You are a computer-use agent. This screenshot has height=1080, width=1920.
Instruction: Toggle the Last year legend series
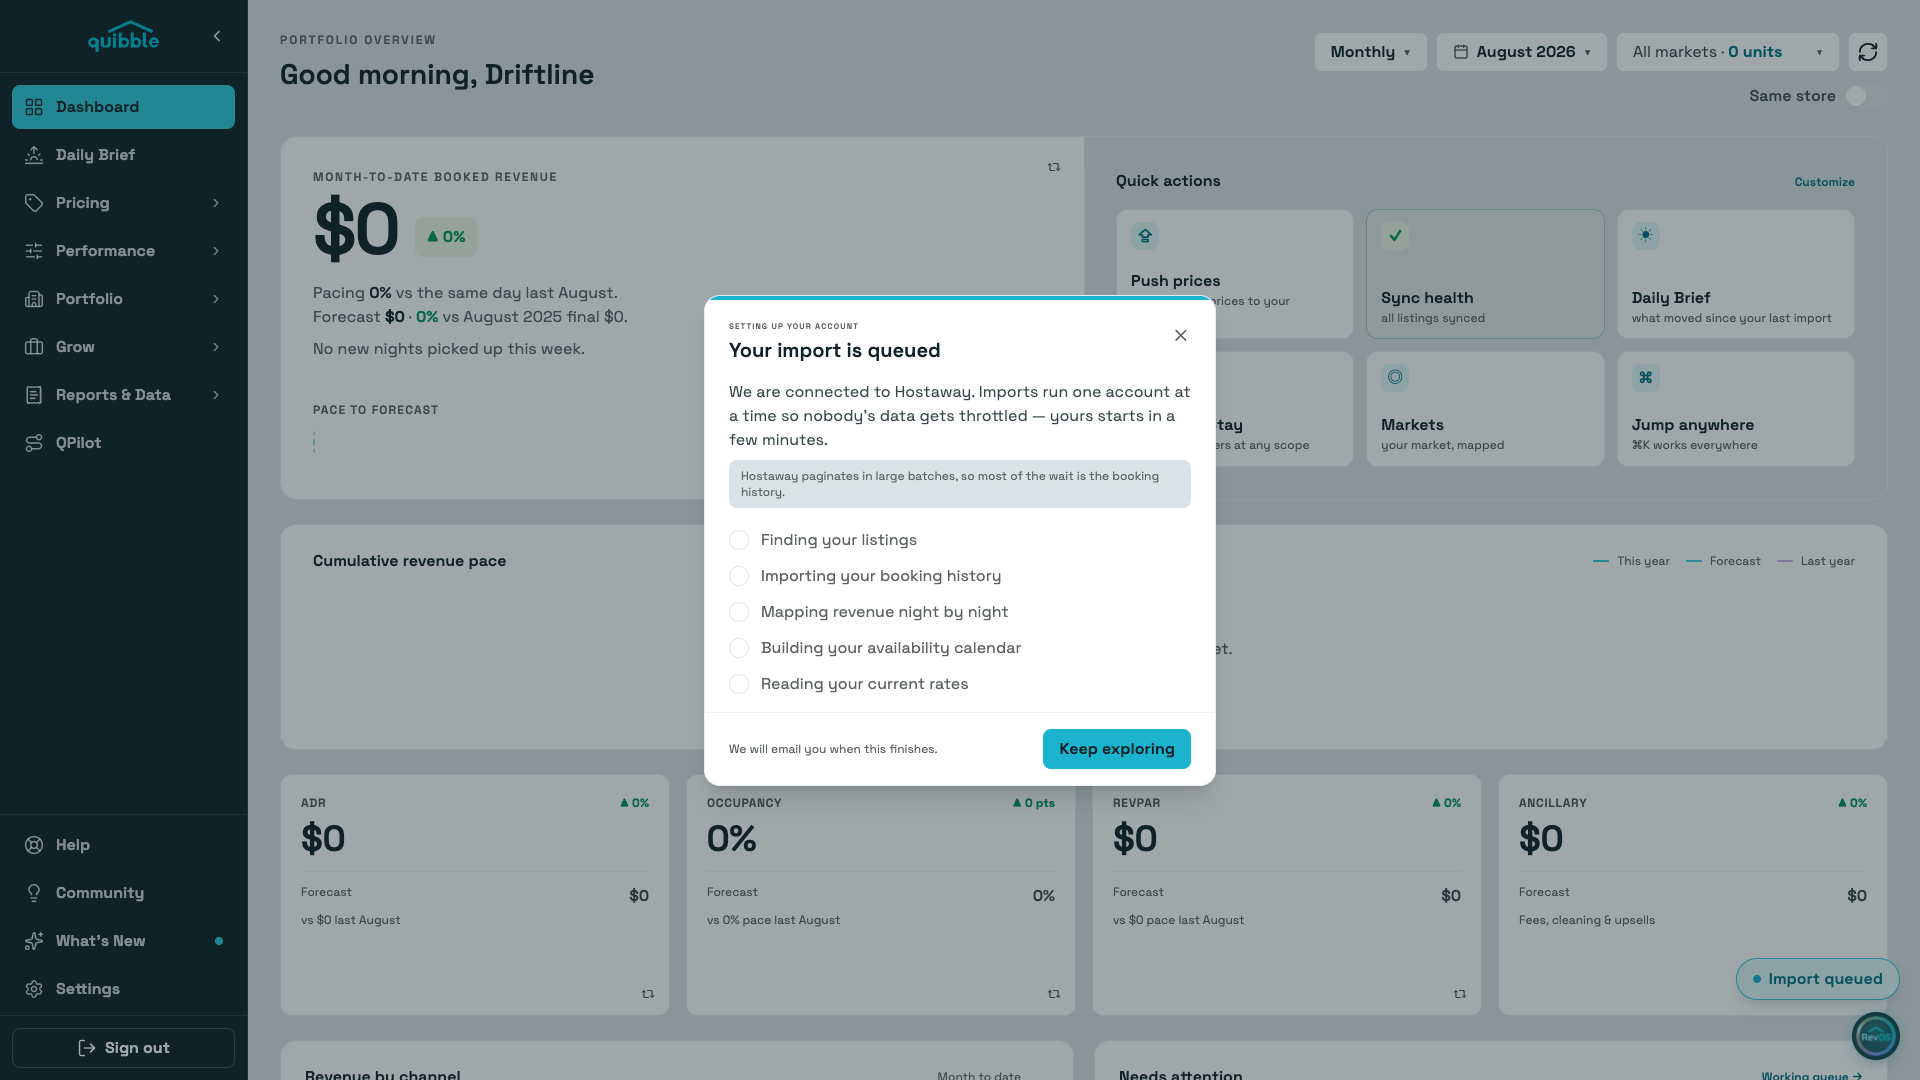point(1816,561)
